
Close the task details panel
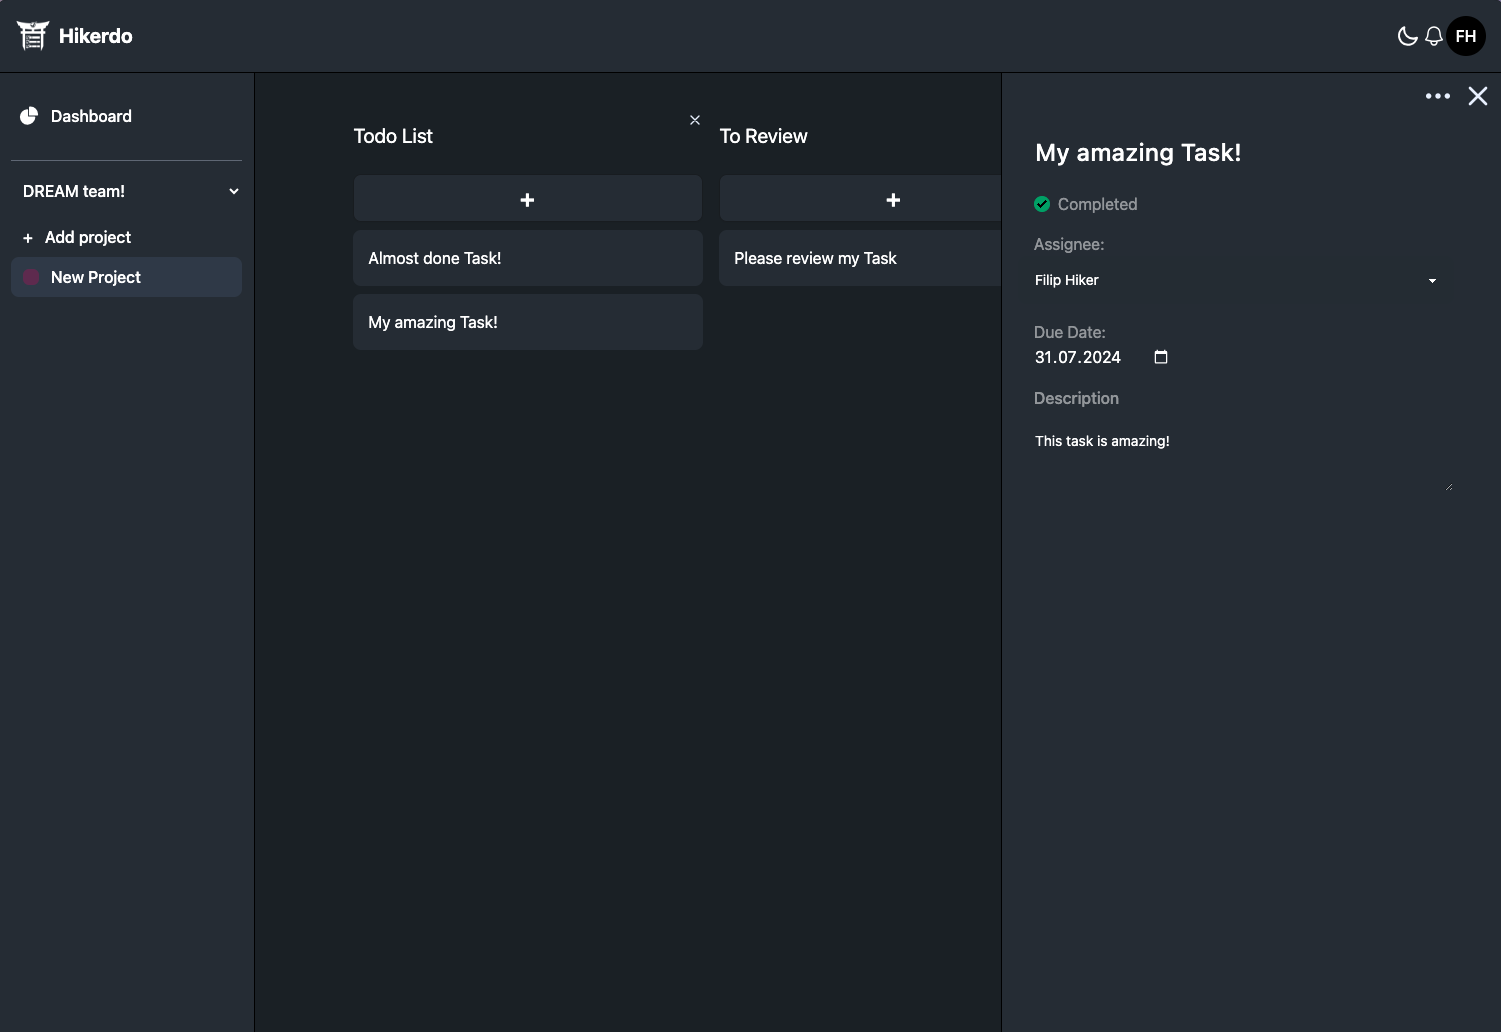coord(1477,96)
